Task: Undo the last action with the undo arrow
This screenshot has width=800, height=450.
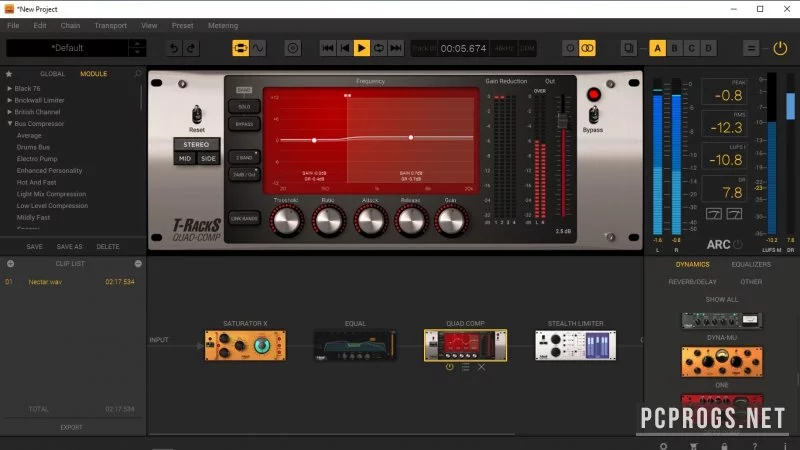Action: click(x=174, y=48)
